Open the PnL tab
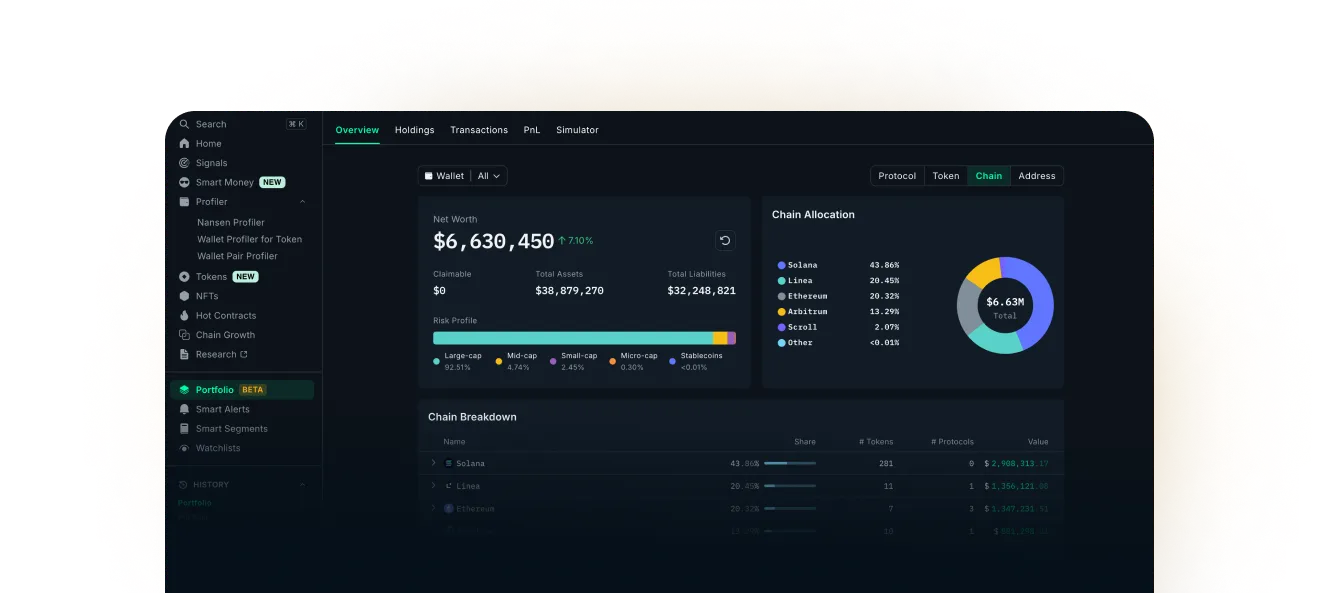The image size is (1321, 593). pos(532,130)
